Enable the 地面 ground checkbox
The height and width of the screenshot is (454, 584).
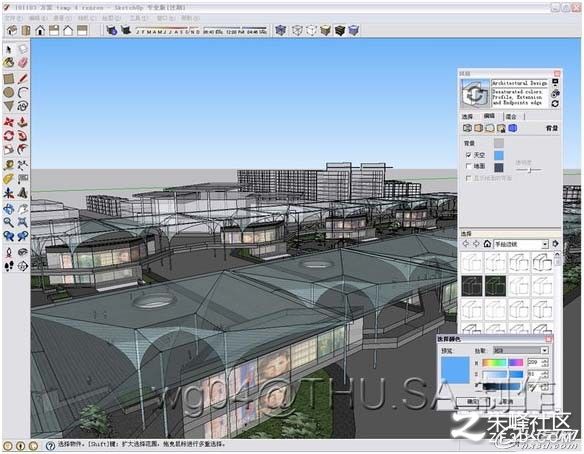tap(469, 166)
